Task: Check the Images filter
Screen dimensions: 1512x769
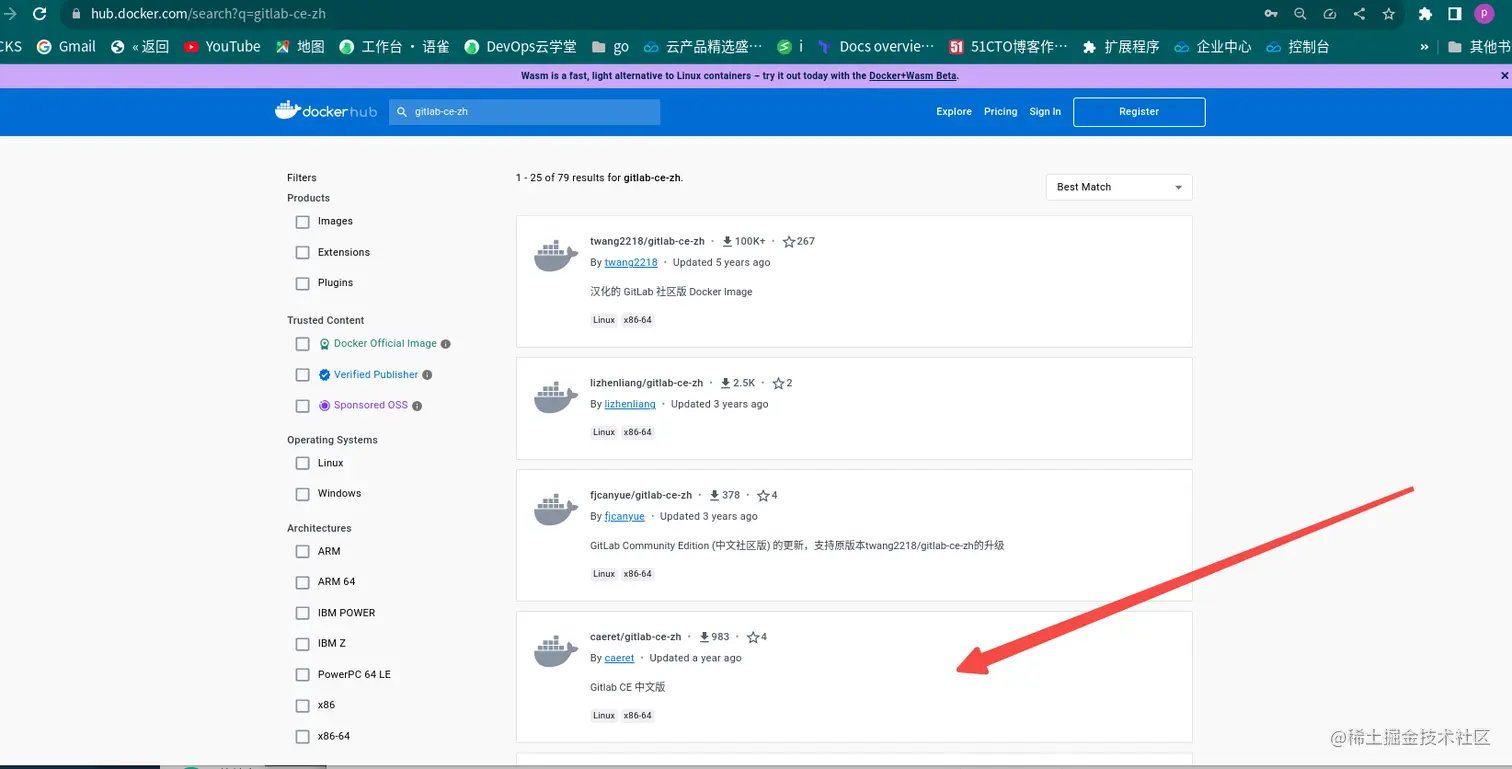Action: [302, 222]
